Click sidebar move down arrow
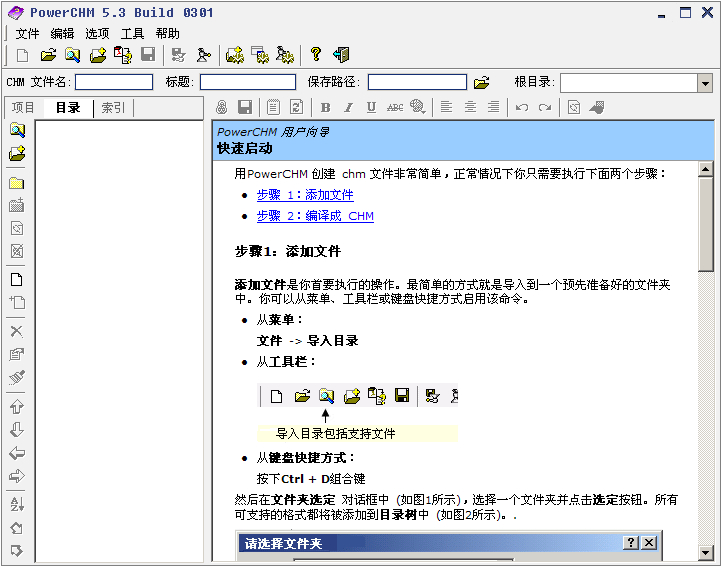Image resolution: width=723 pixels, height=568 pixels. pyautogui.click(x=17, y=430)
